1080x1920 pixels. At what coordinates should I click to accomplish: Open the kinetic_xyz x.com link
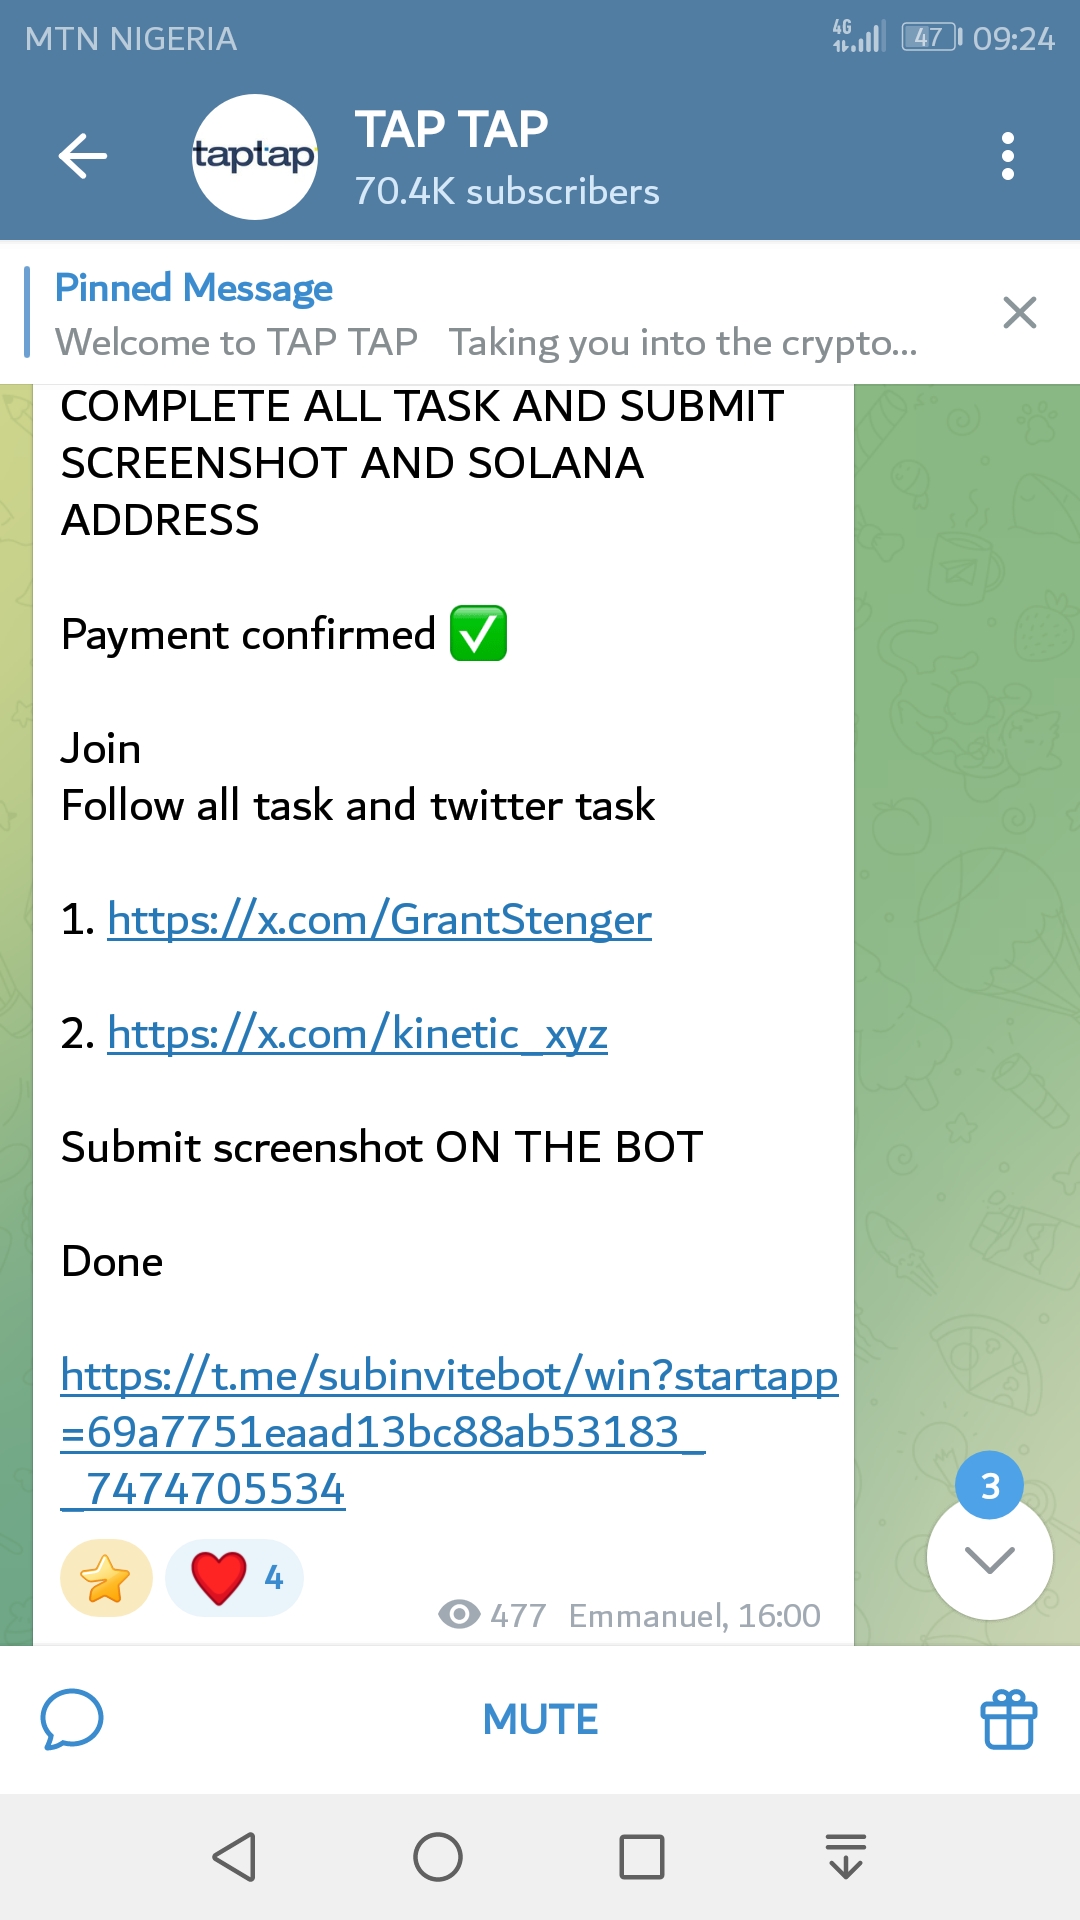(x=357, y=1033)
